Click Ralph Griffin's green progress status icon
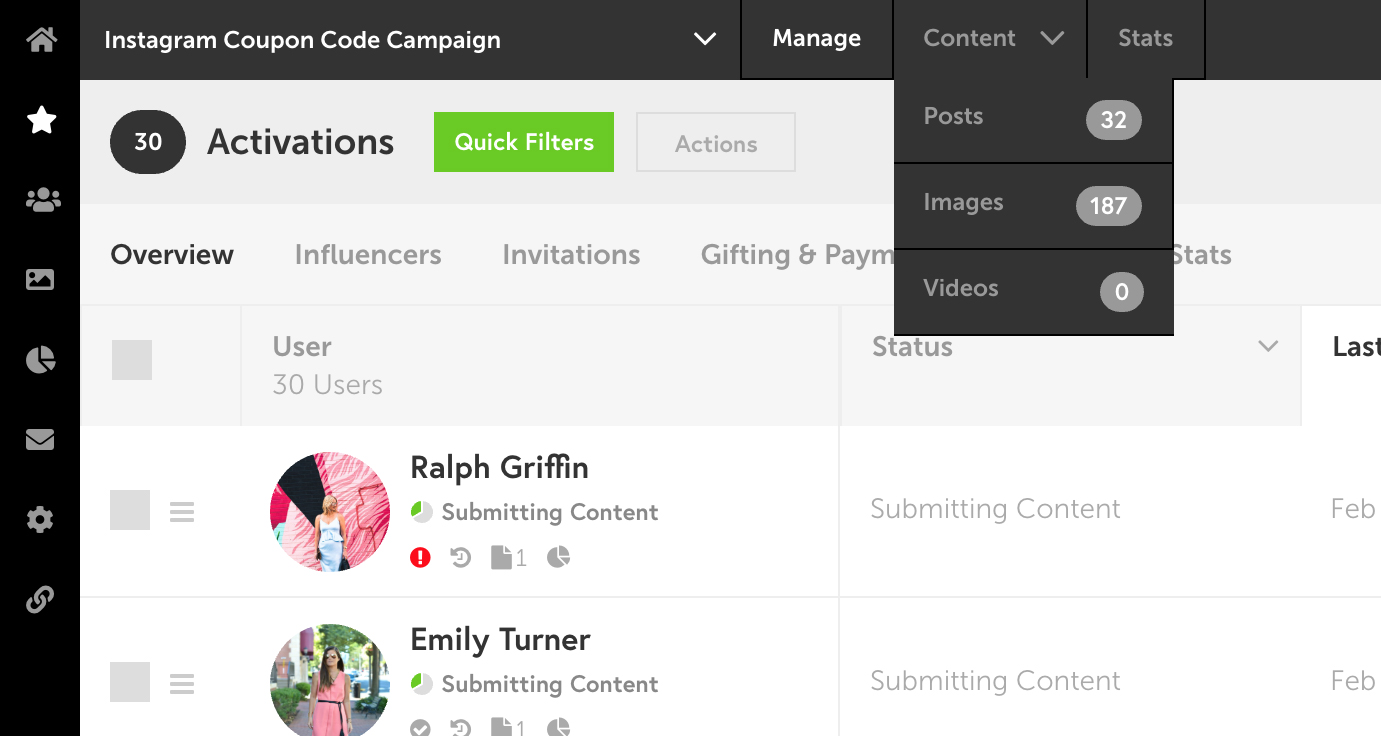The height and width of the screenshot is (736, 1381). click(x=422, y=512)
